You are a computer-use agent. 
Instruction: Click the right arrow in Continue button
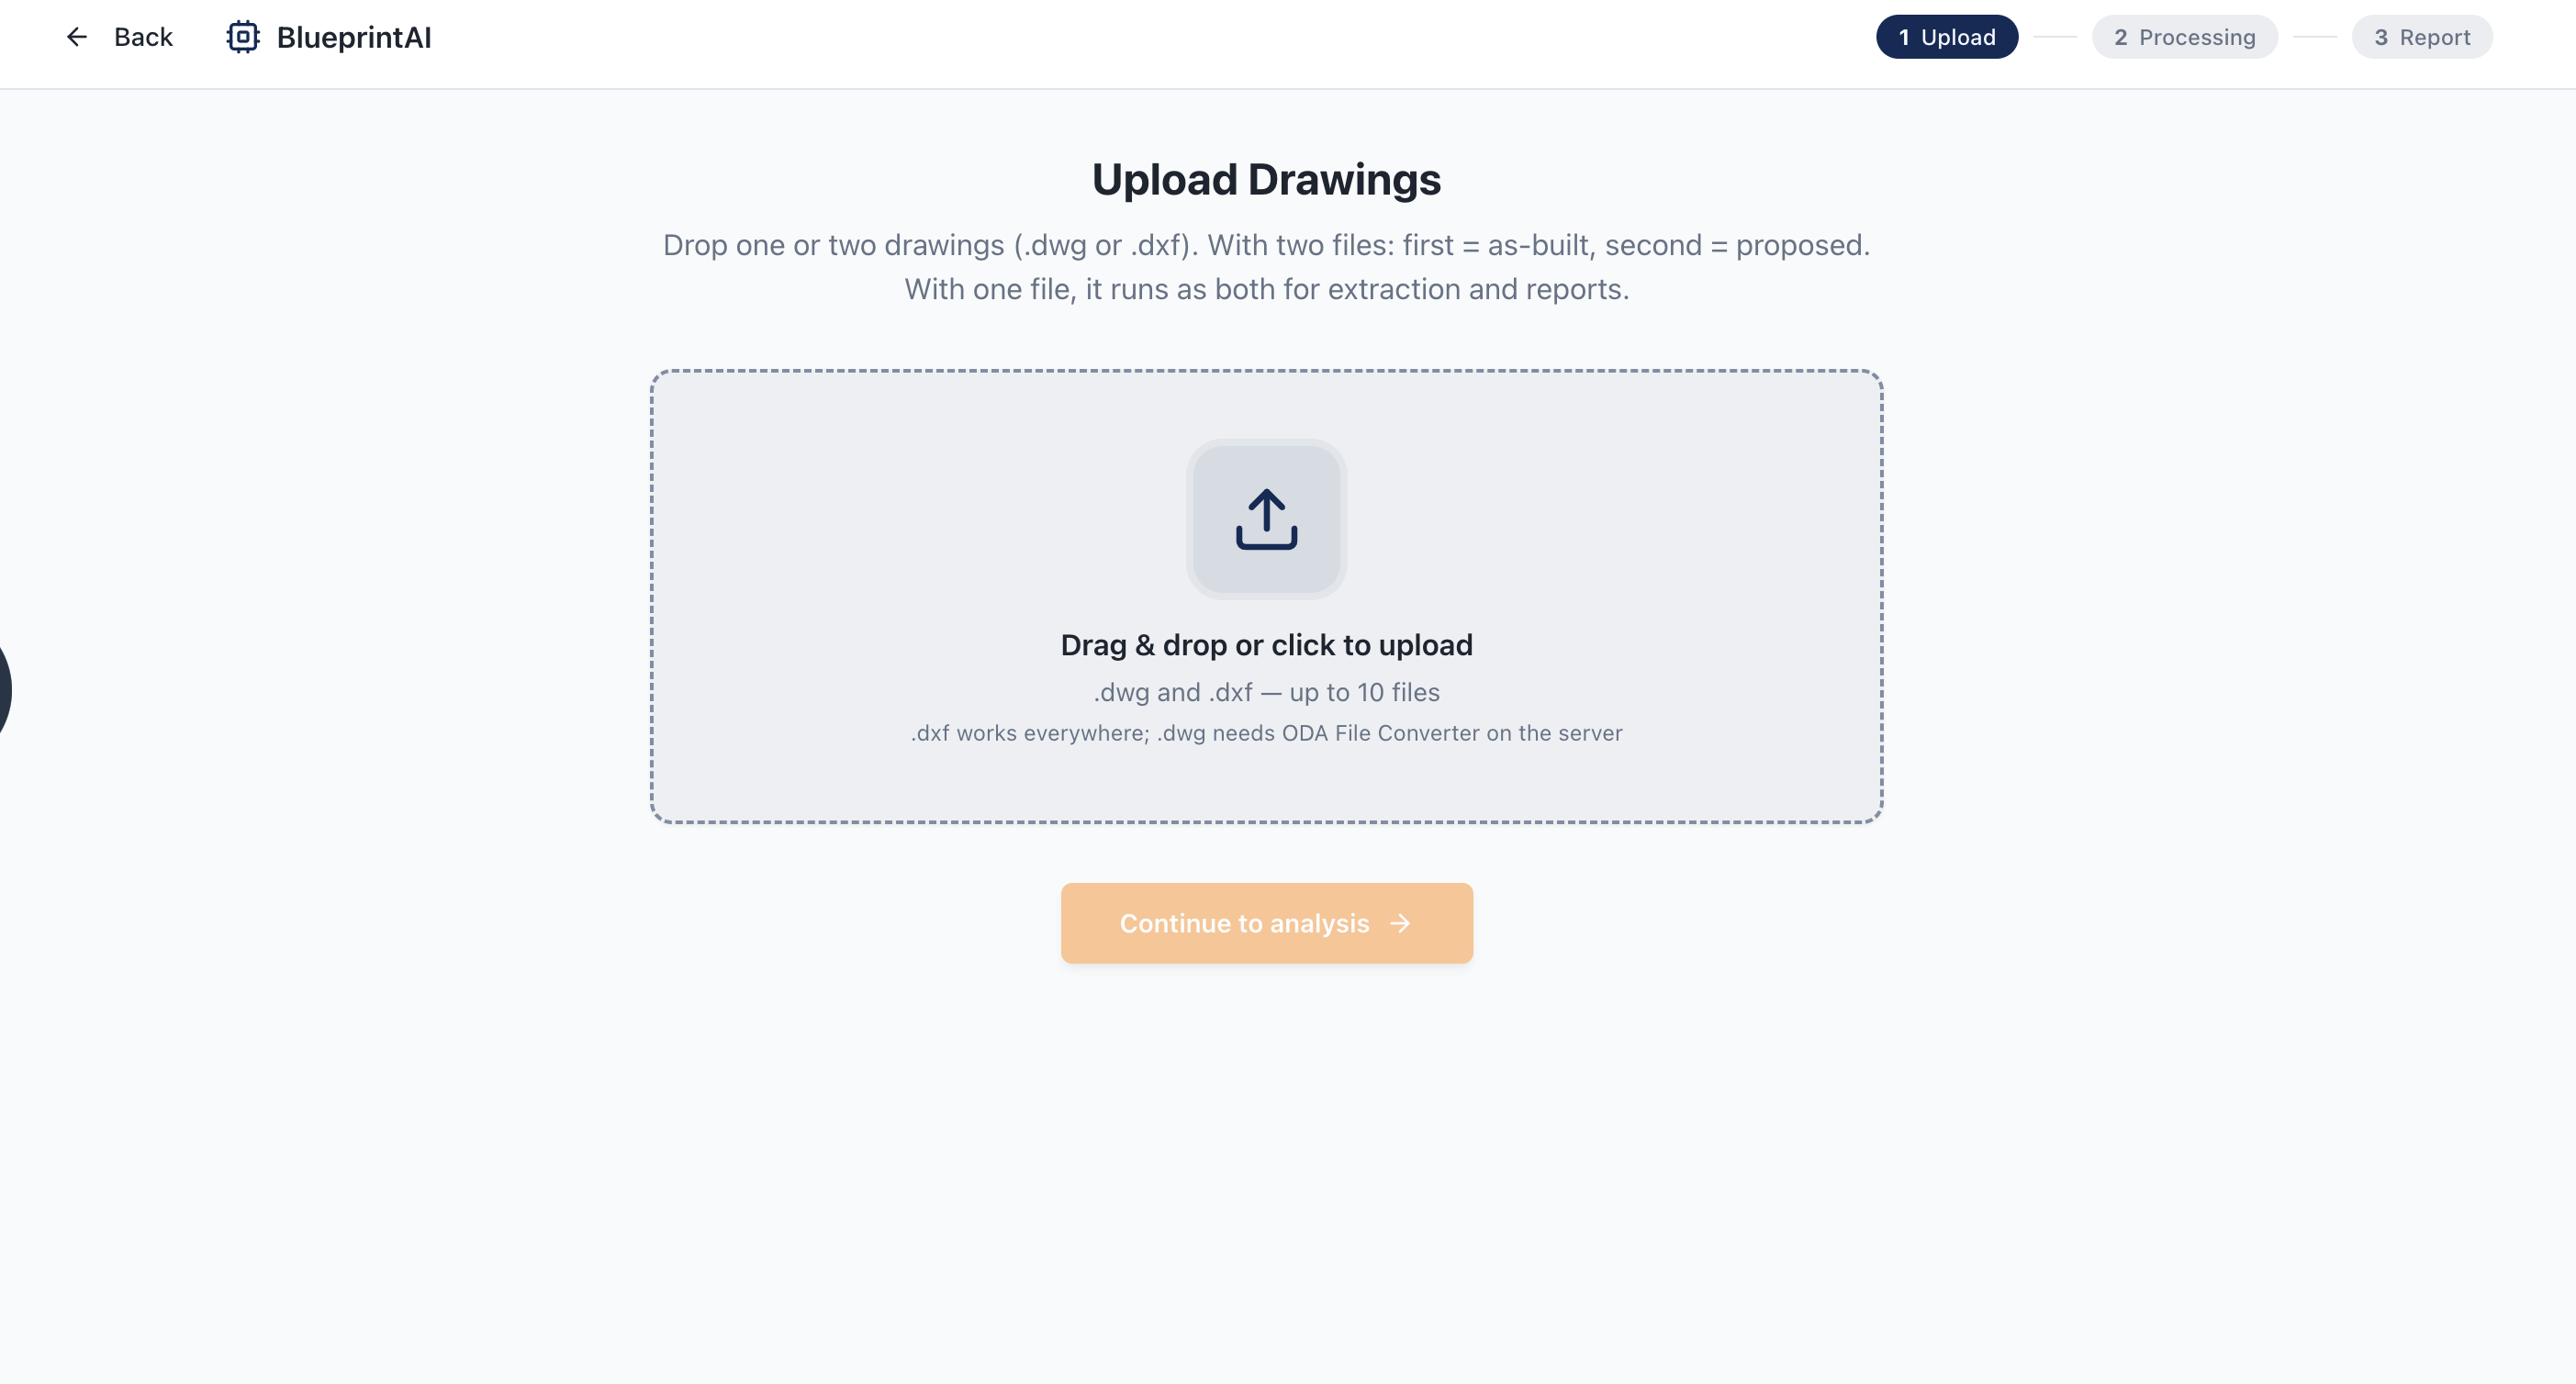pos(1400,923)
